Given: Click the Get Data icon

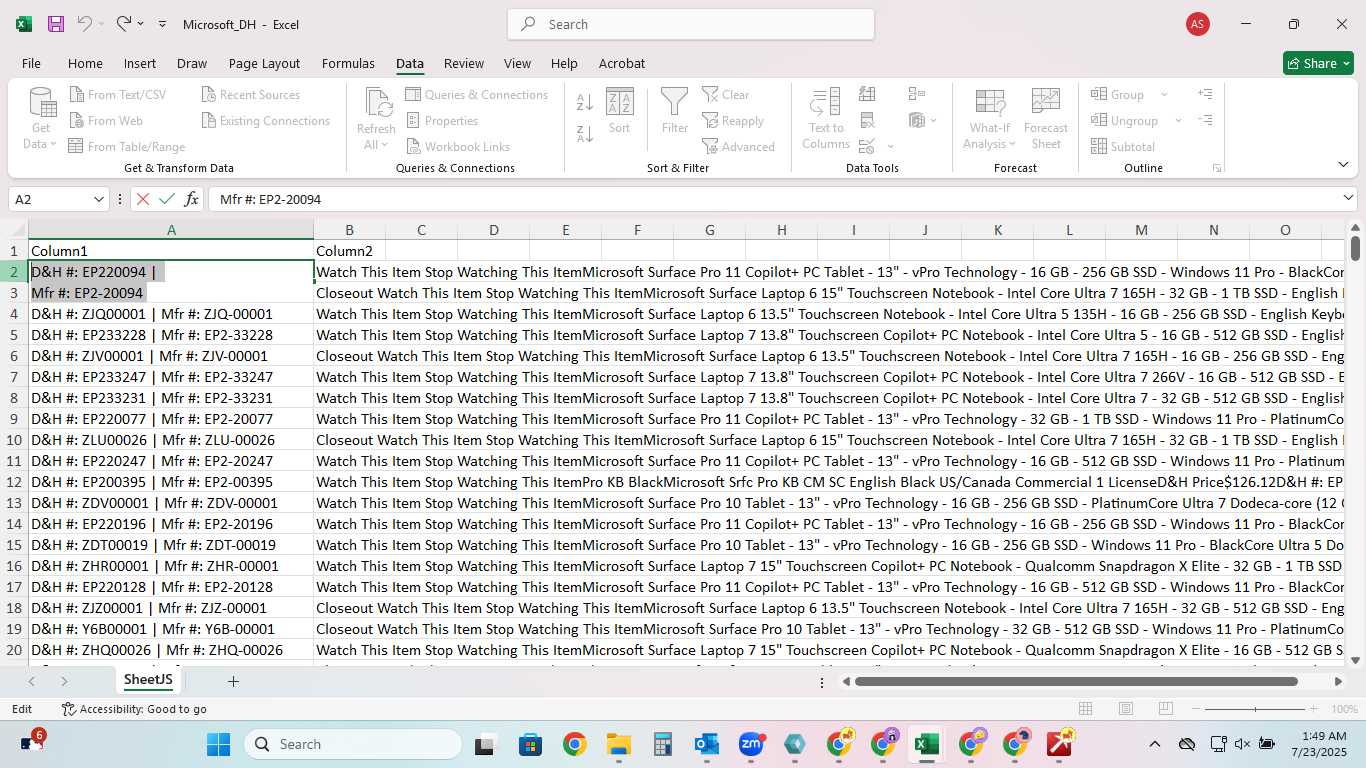Looking at the screenshot, I should tap(42, 102).
